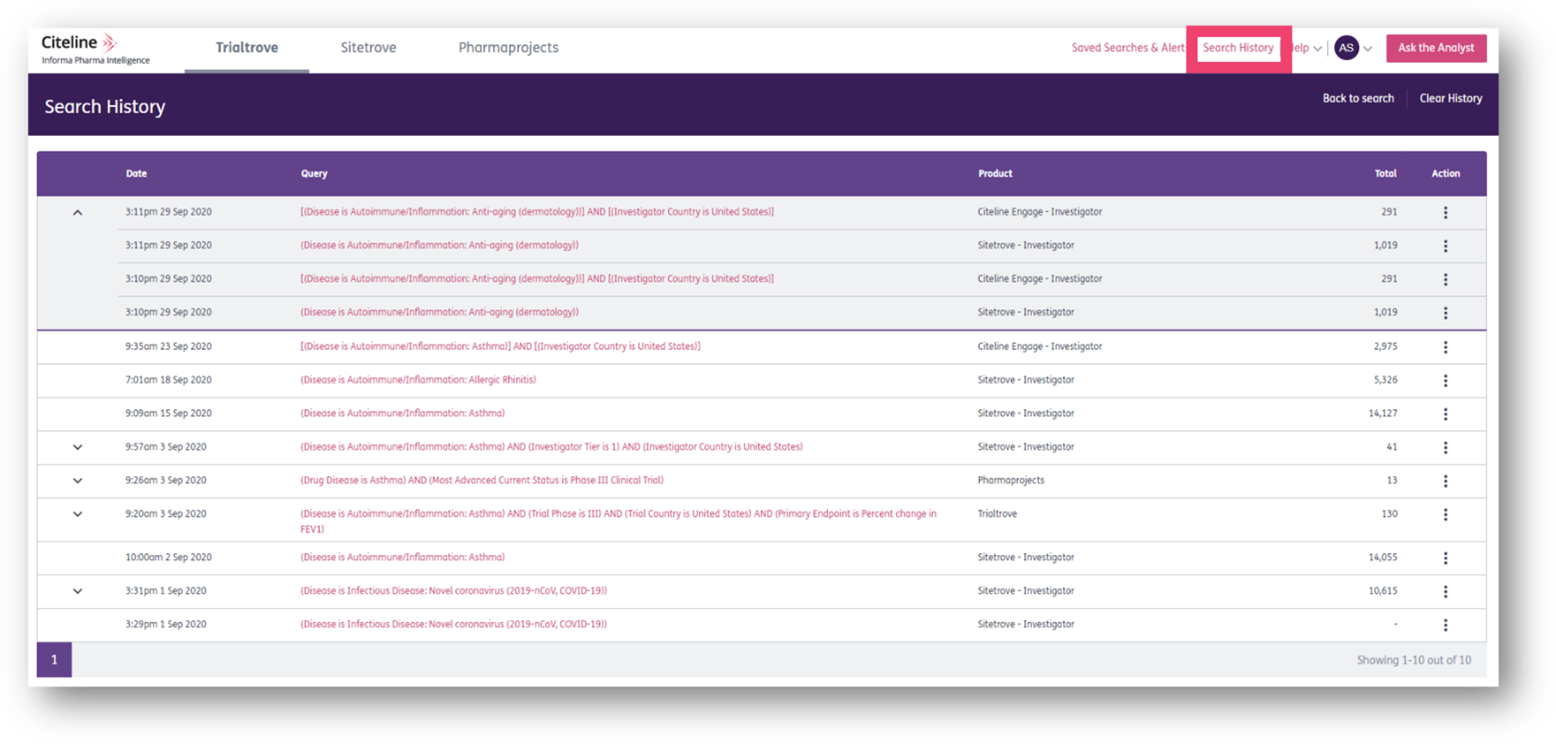Viewport: 1556px width, 744px height.
Task: Open actions menu for the Trialtrove FEV1 query
Action: (1445, 514)
